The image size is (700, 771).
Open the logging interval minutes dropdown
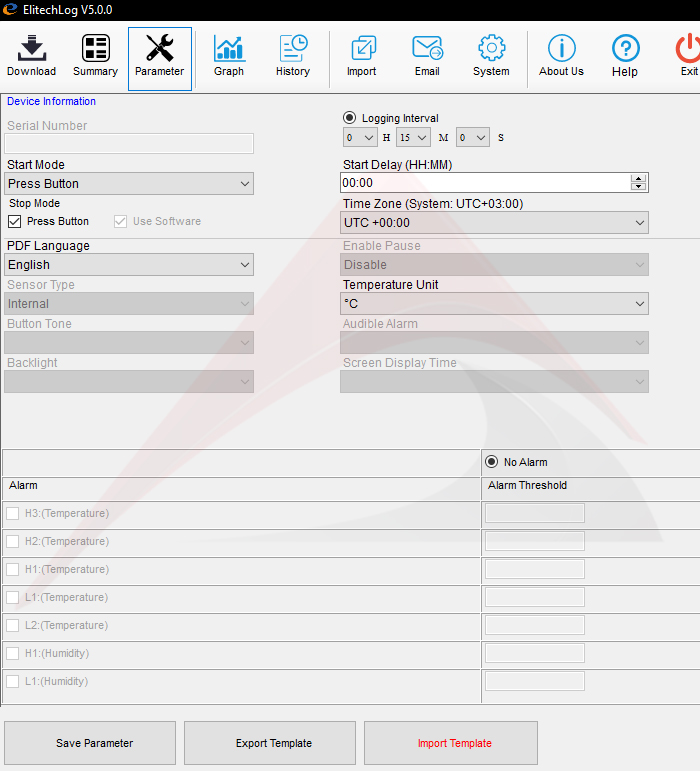(x=413, y=138)
